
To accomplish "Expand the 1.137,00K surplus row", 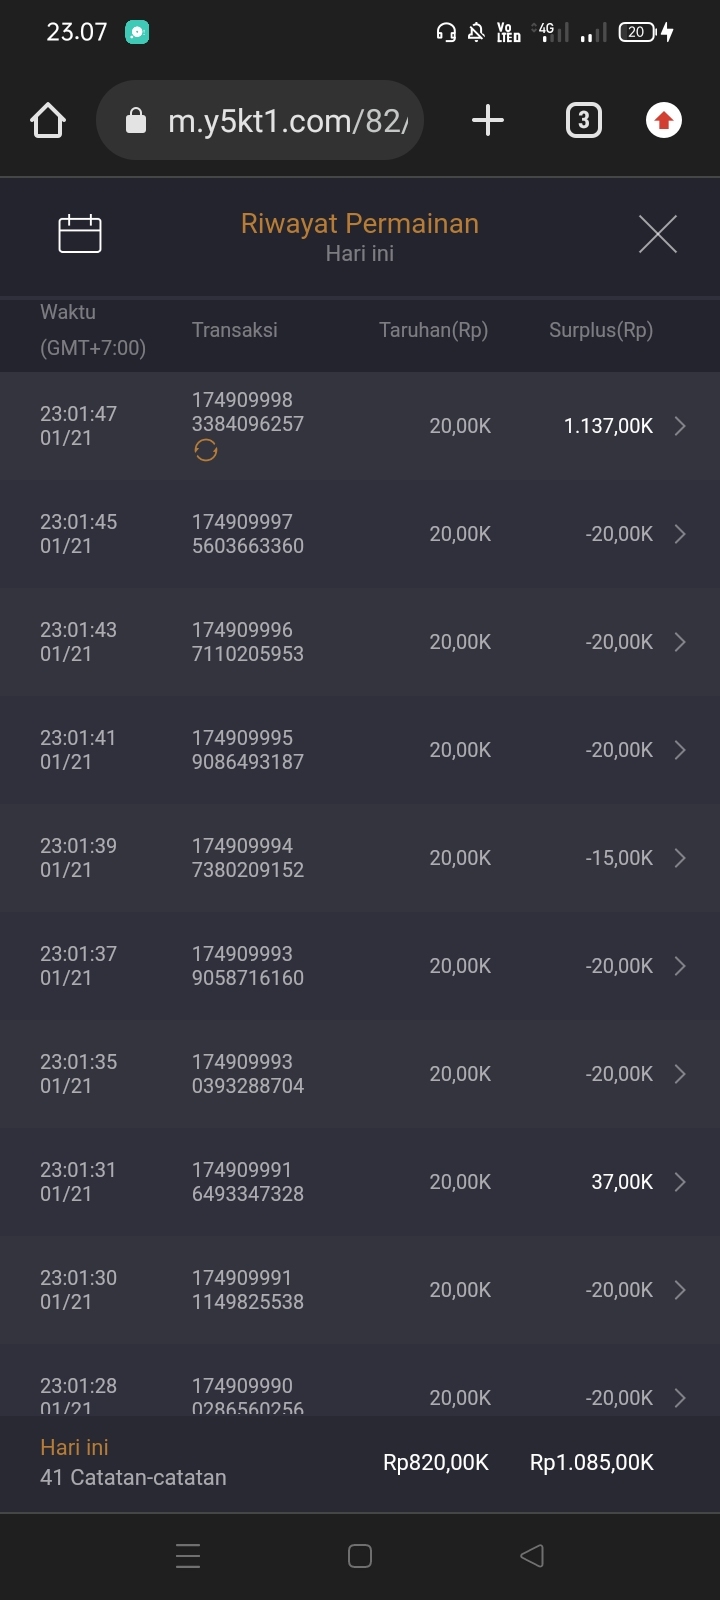I will (x=680, y=426).
